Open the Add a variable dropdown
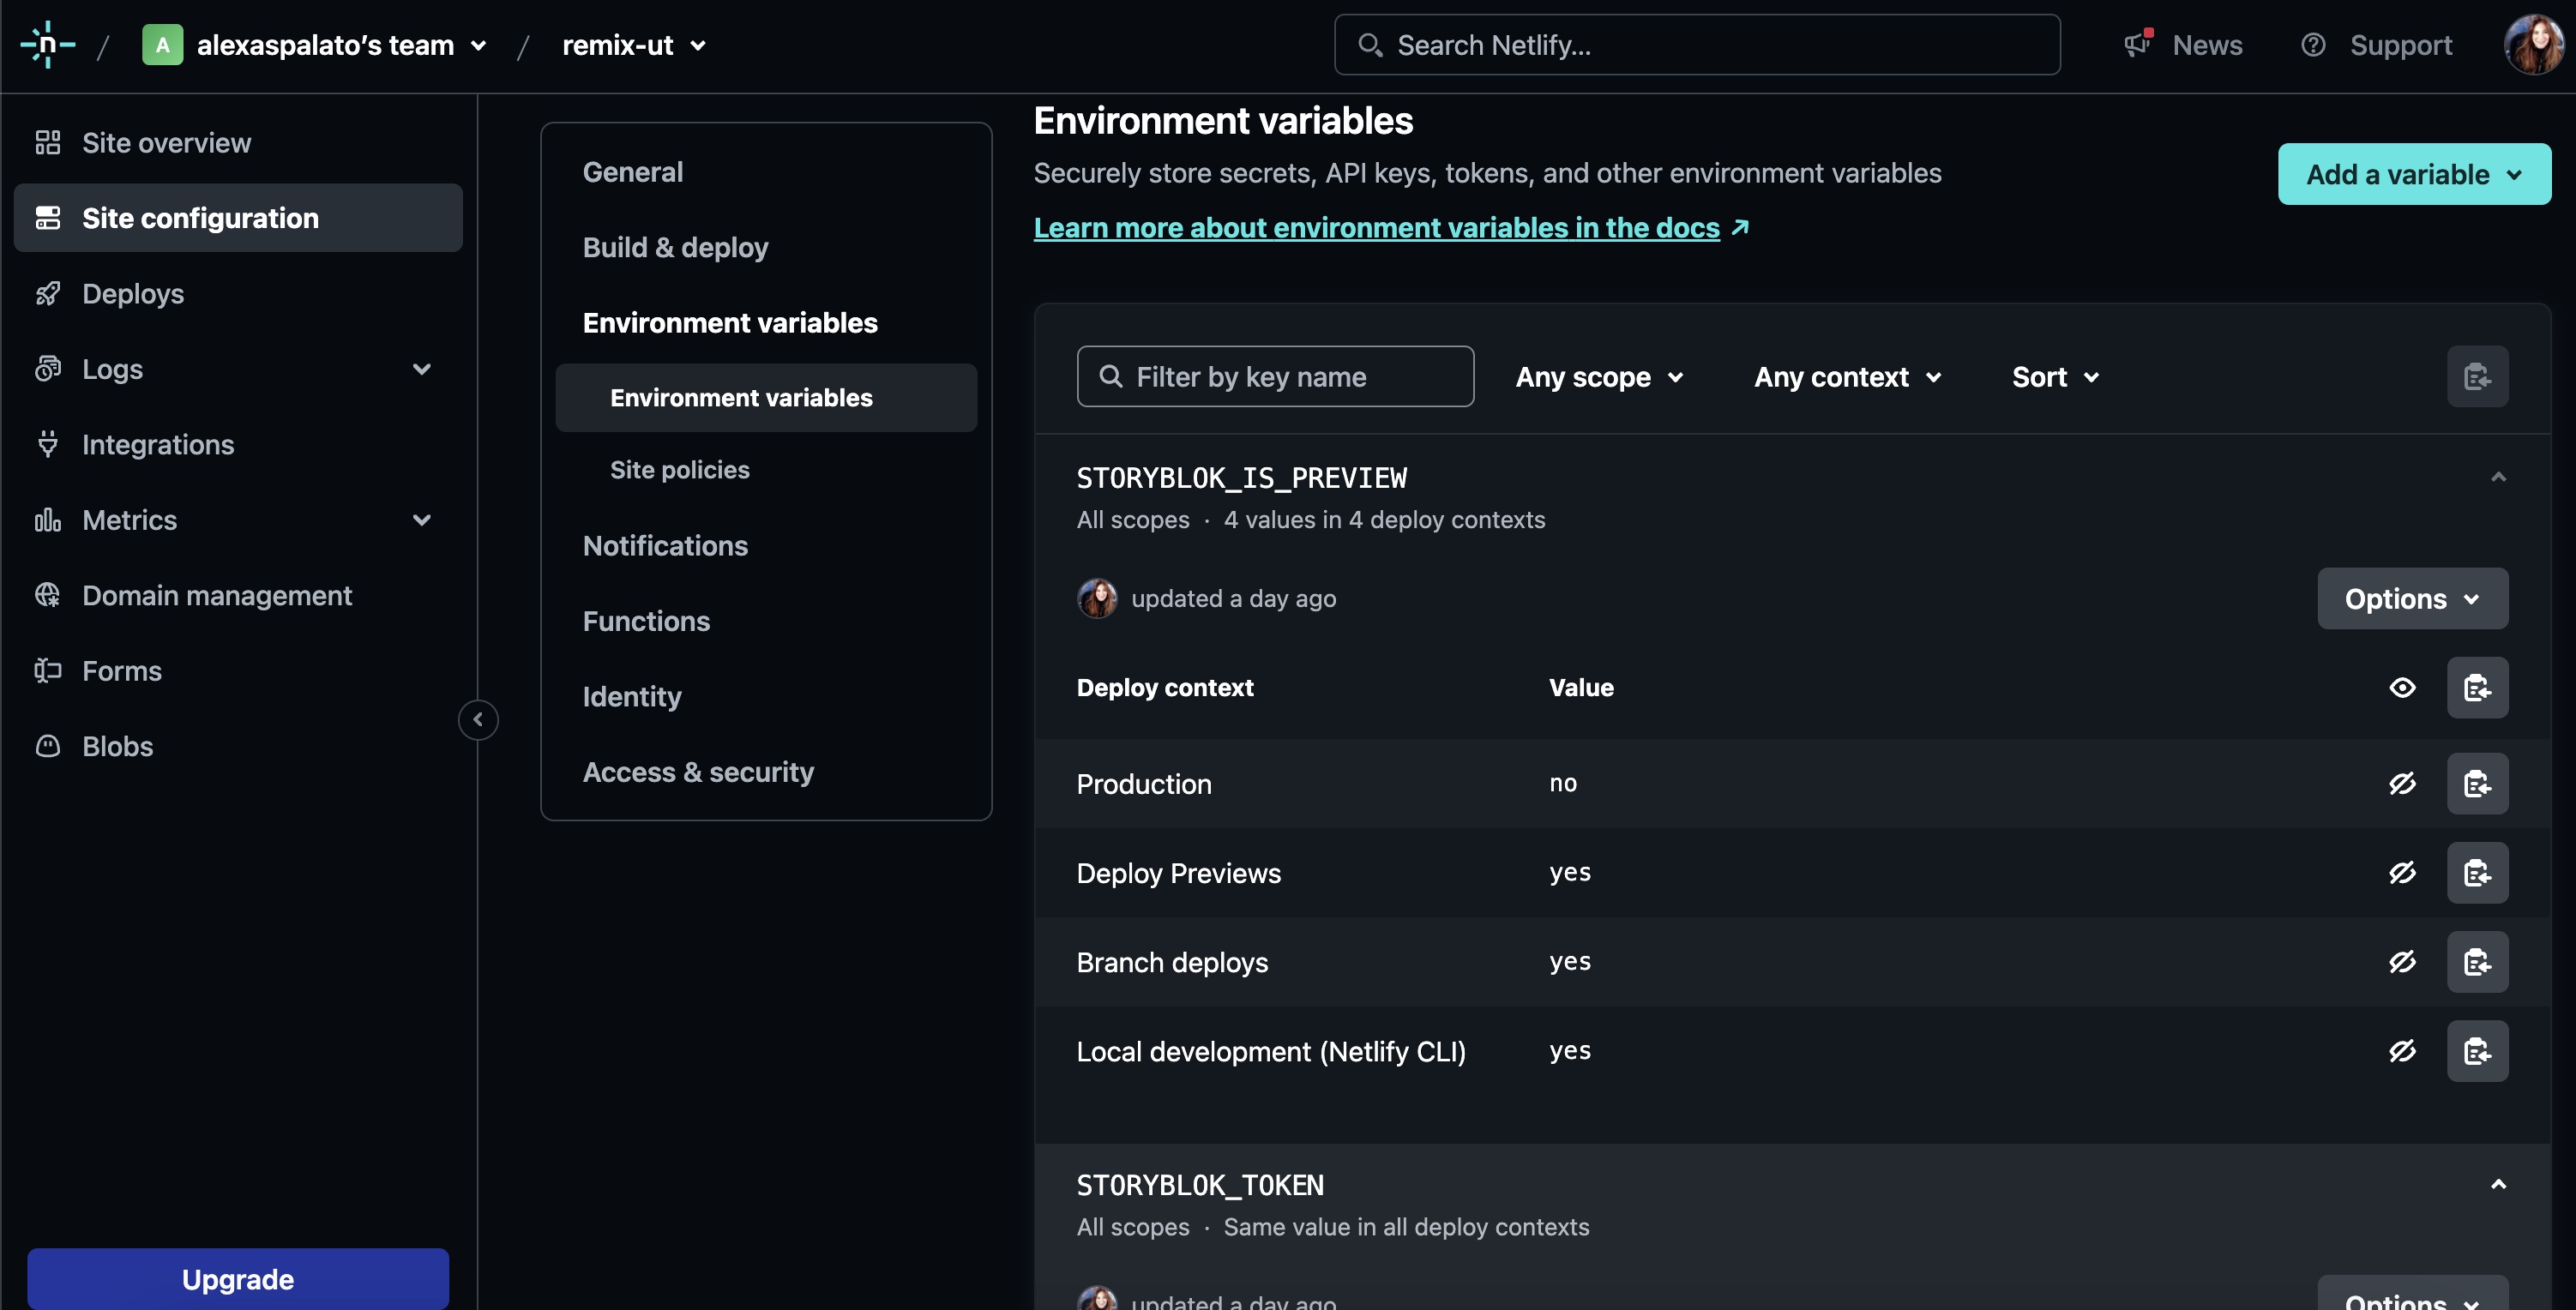 coord(2414,174)
